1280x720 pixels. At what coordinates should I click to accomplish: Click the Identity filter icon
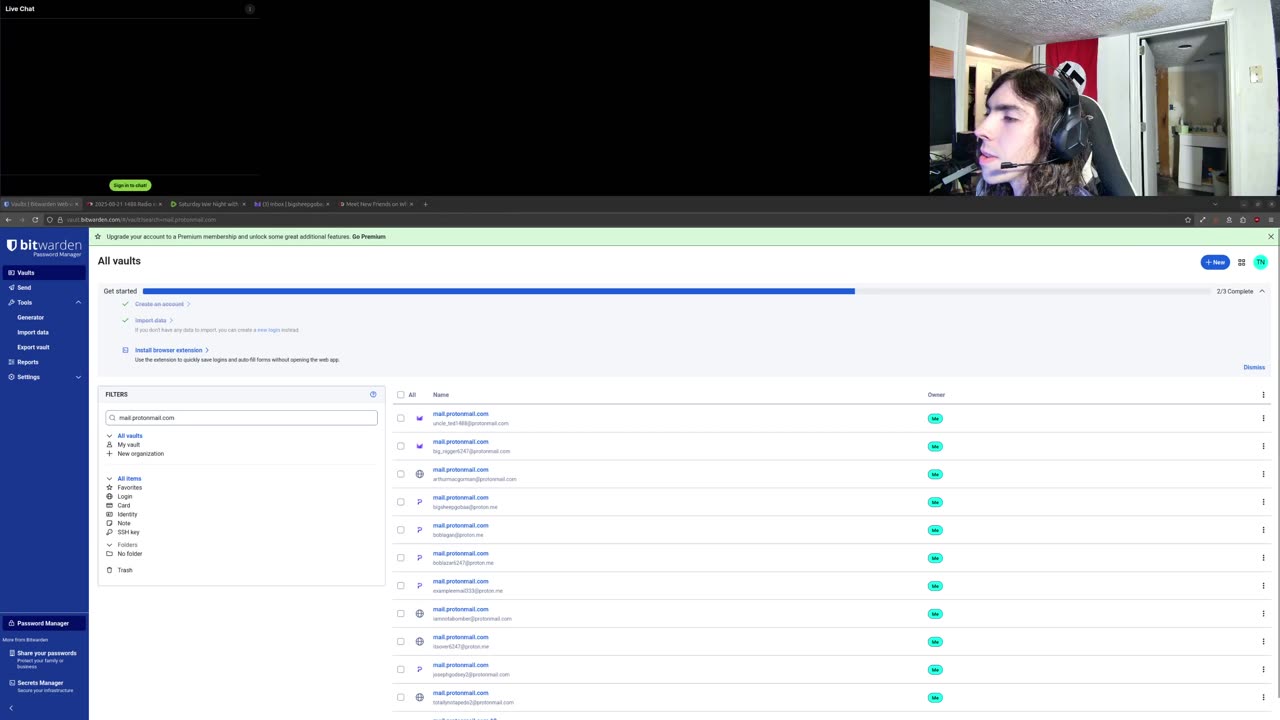[110, 514]
